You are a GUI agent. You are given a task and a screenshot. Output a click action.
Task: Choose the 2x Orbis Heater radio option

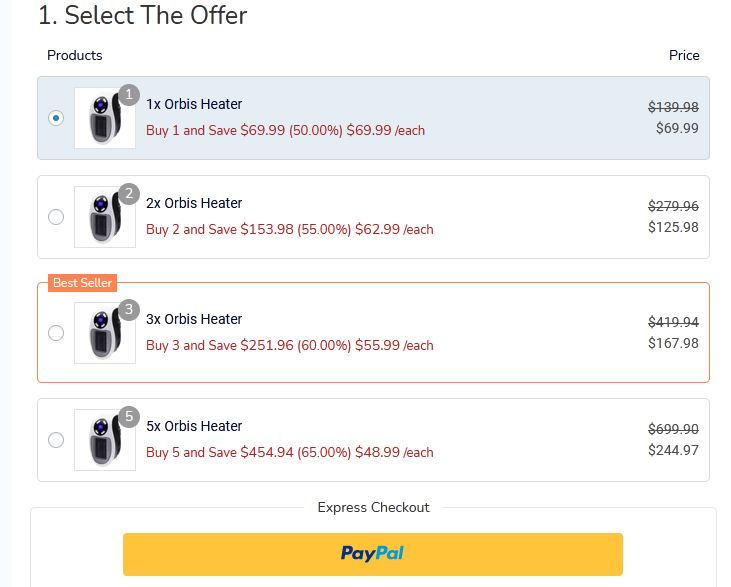click(56, 217)
